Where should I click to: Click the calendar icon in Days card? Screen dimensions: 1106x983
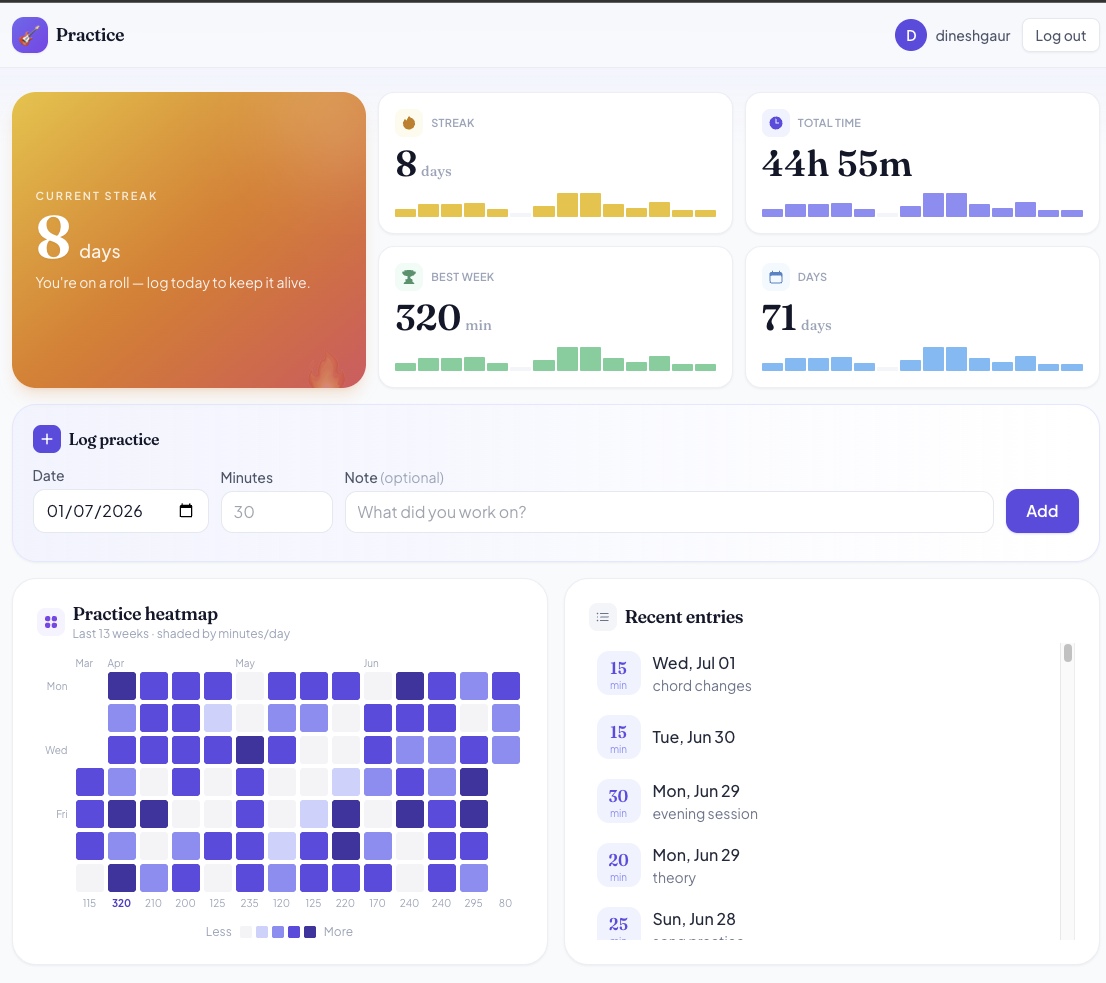click(776, 277)
